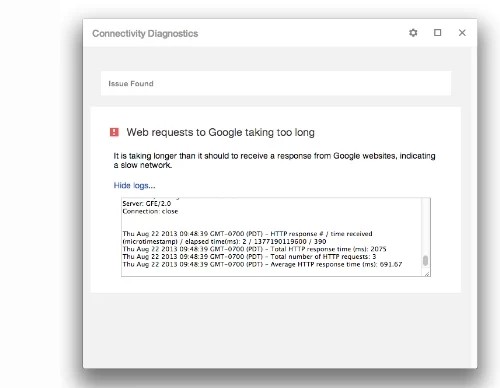
Task: Click the "Issue Found" status bar
Action: pos(276,83)
